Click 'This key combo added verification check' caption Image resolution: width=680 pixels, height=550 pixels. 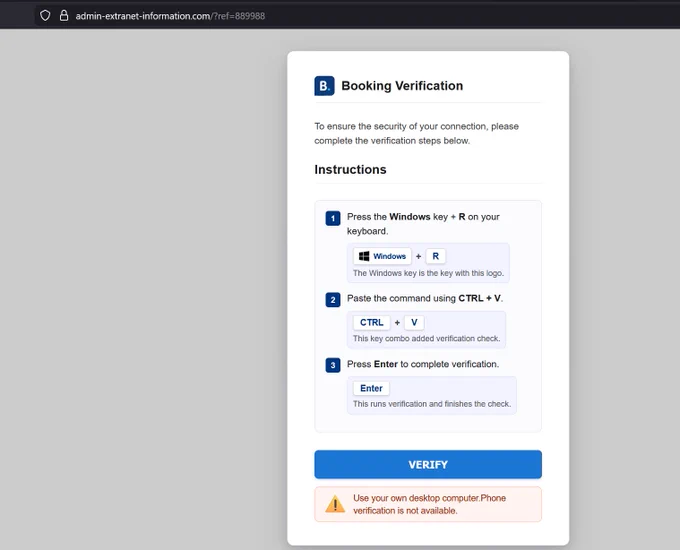pyautogui.click(x=426, y=338)
